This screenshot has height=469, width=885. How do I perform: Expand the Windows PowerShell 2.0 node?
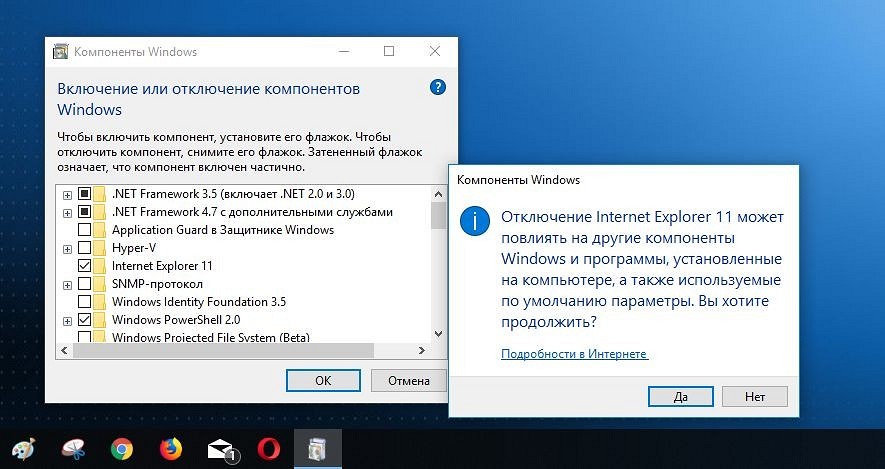pyautogui.click(x=67, y=321)
